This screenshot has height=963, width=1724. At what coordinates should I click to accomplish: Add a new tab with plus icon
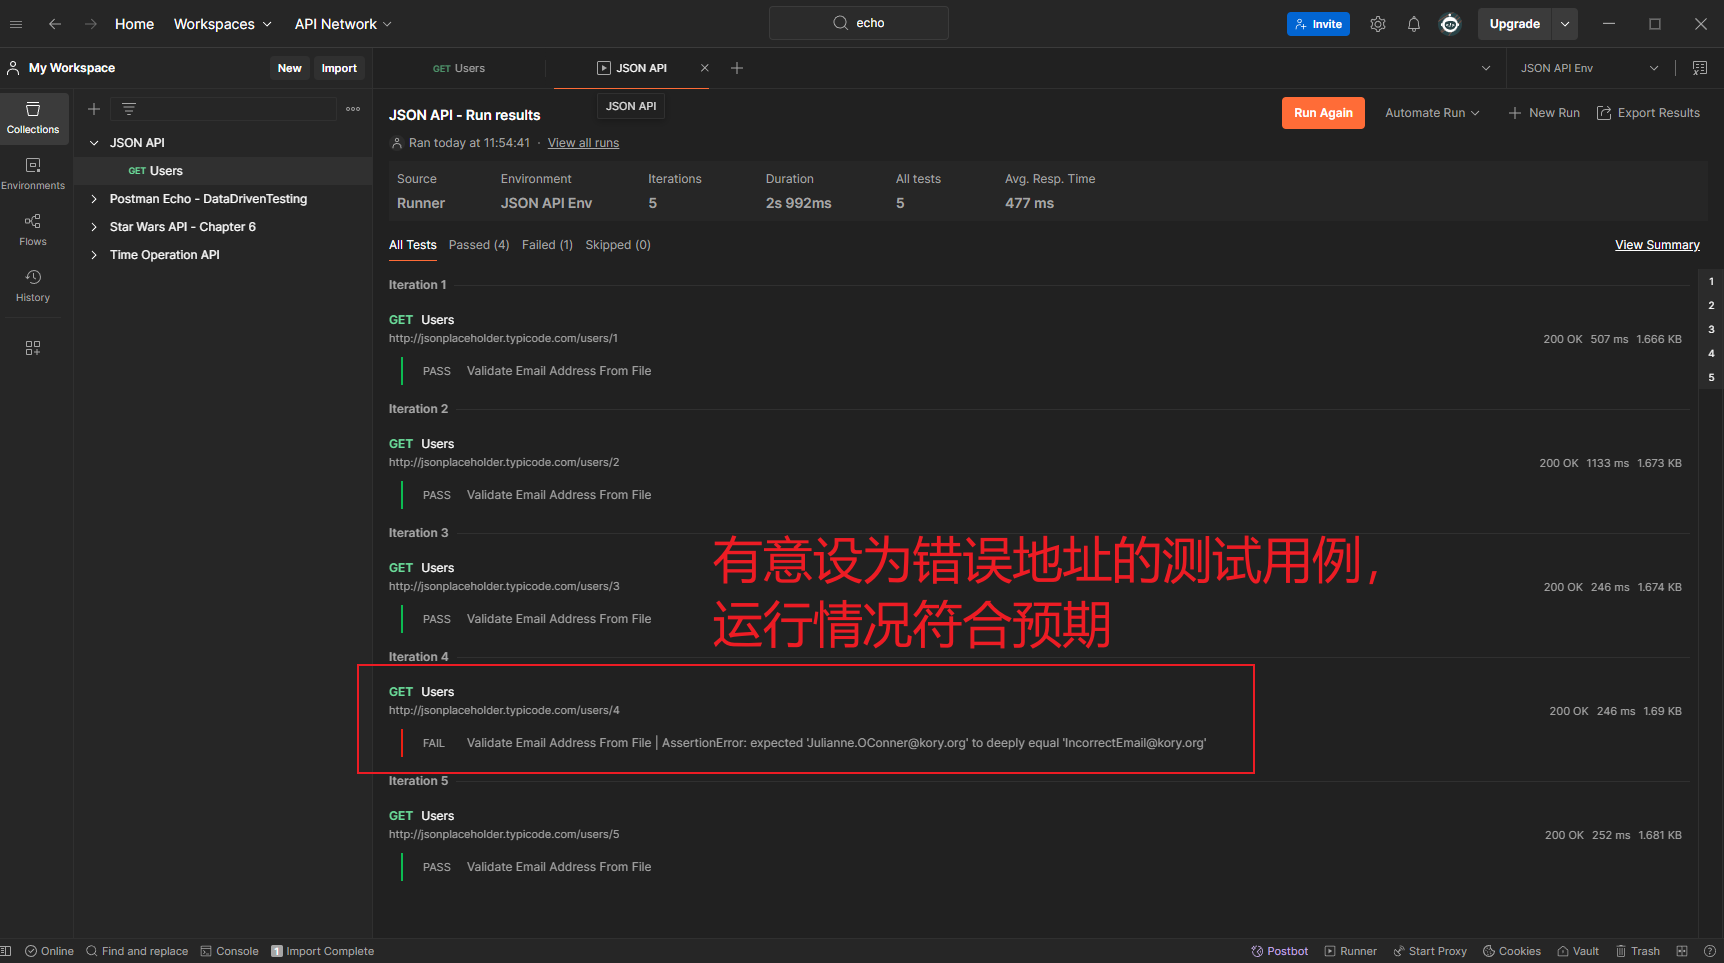pos(737,68)
